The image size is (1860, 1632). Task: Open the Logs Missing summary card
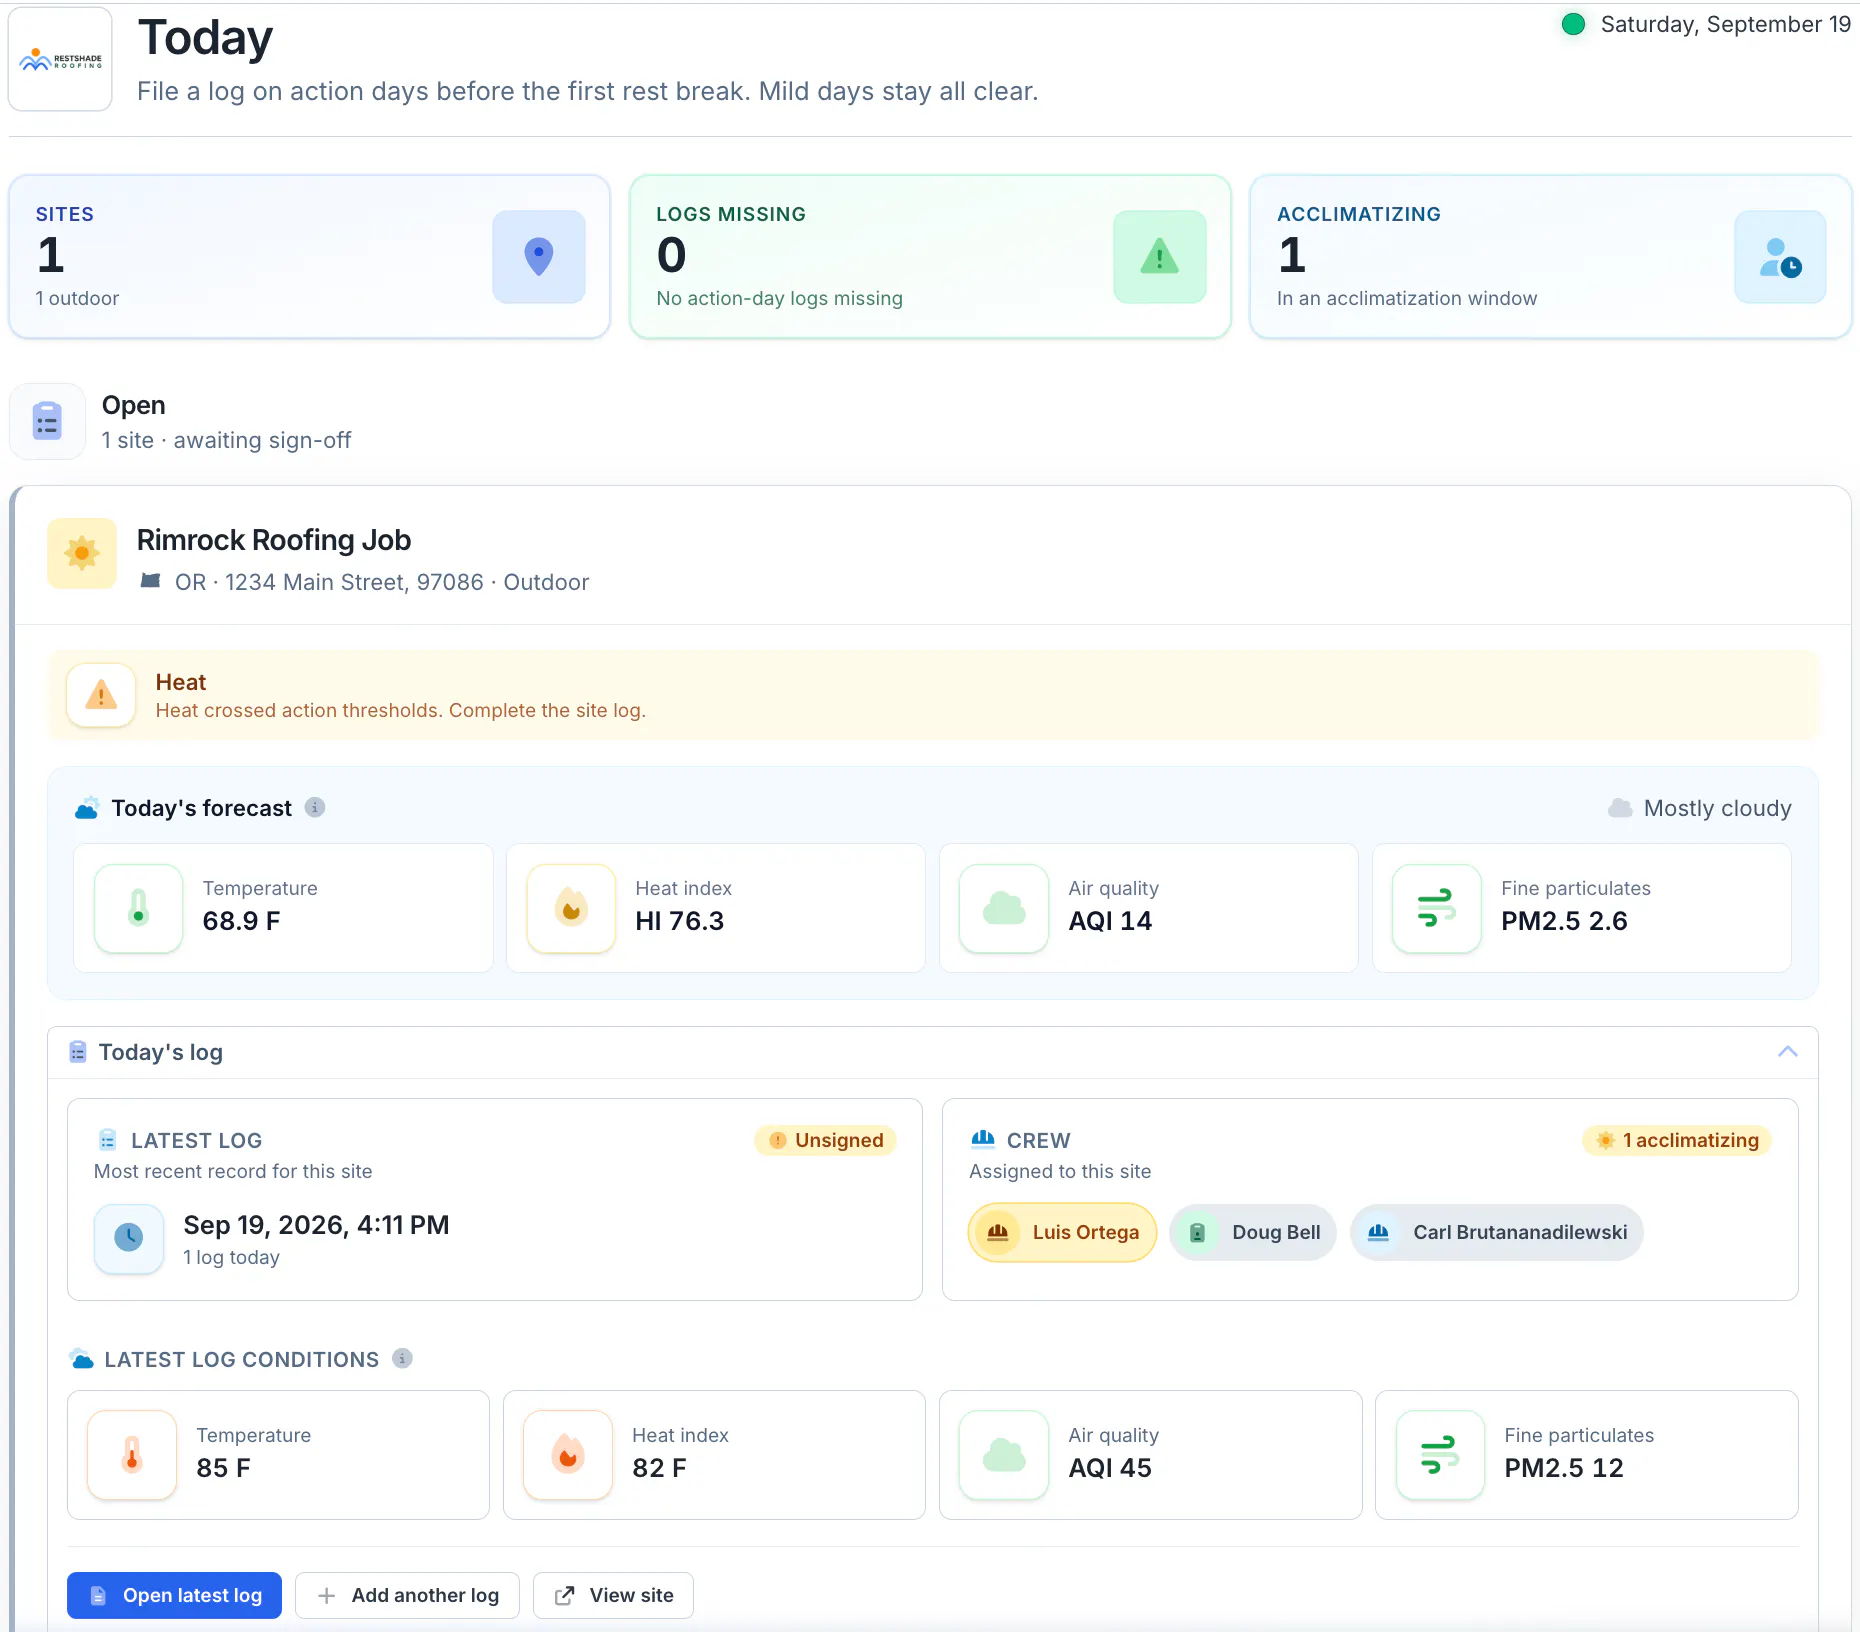[x=930, y=256]
